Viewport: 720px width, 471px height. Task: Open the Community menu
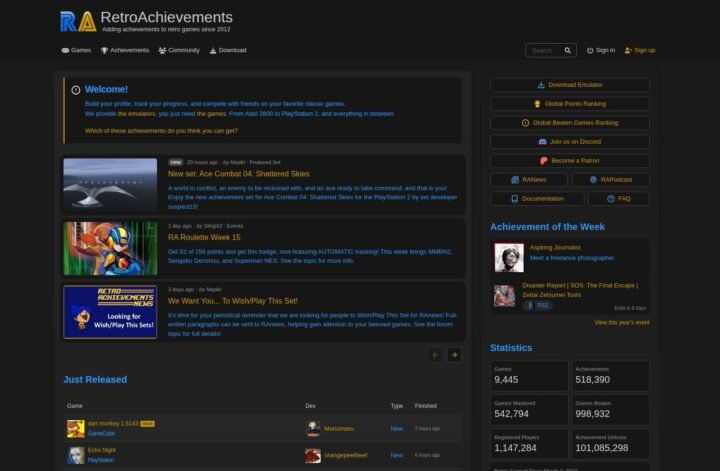[179, 50]
